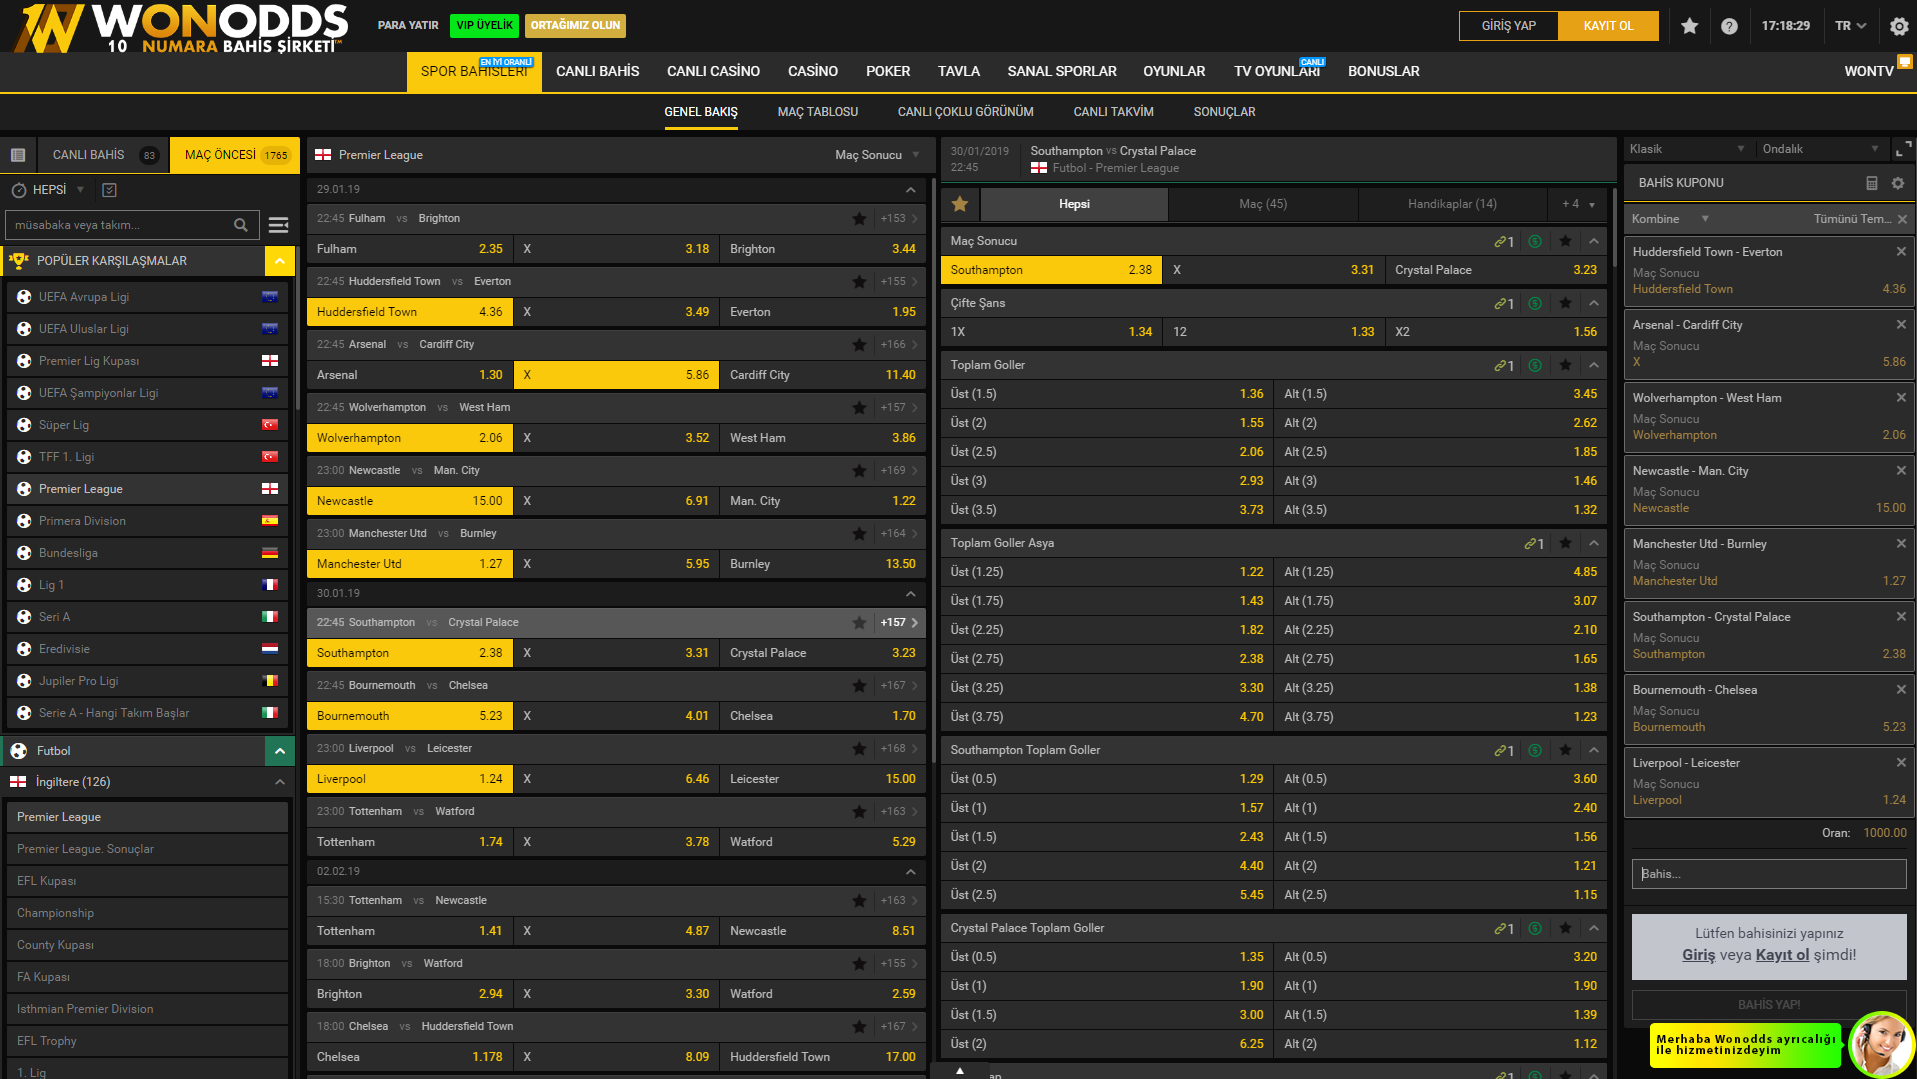Collapse the Popüler Karşılaşmalar section
Viewport: 1917px width, 1079px height.
click(280, 261)
